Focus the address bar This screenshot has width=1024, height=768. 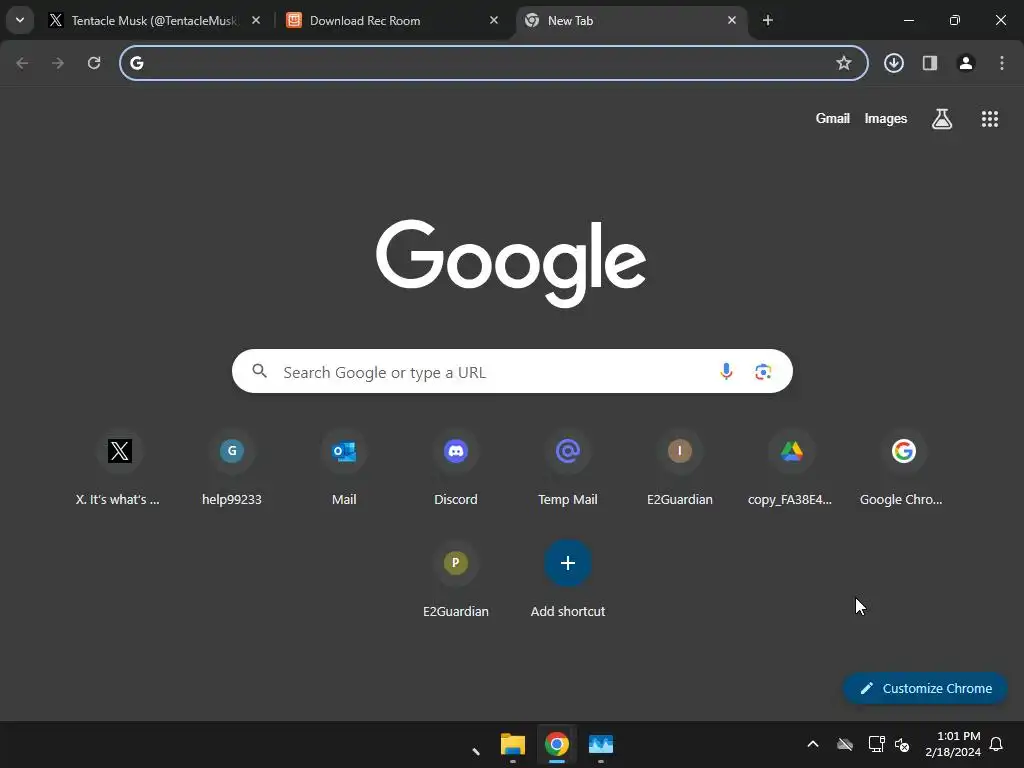[494, 63]
